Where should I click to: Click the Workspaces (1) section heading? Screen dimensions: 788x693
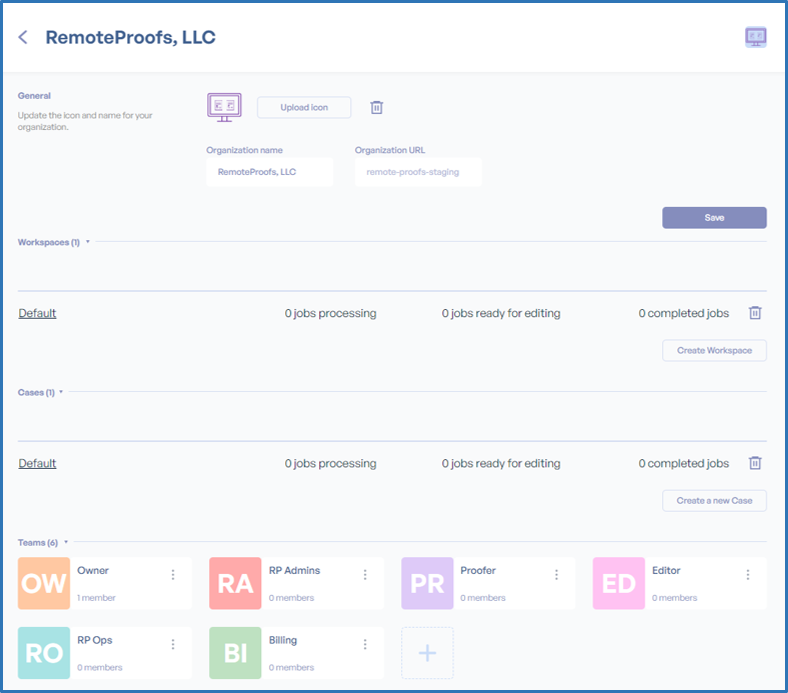pyautogui.click(x=49, y=242)
